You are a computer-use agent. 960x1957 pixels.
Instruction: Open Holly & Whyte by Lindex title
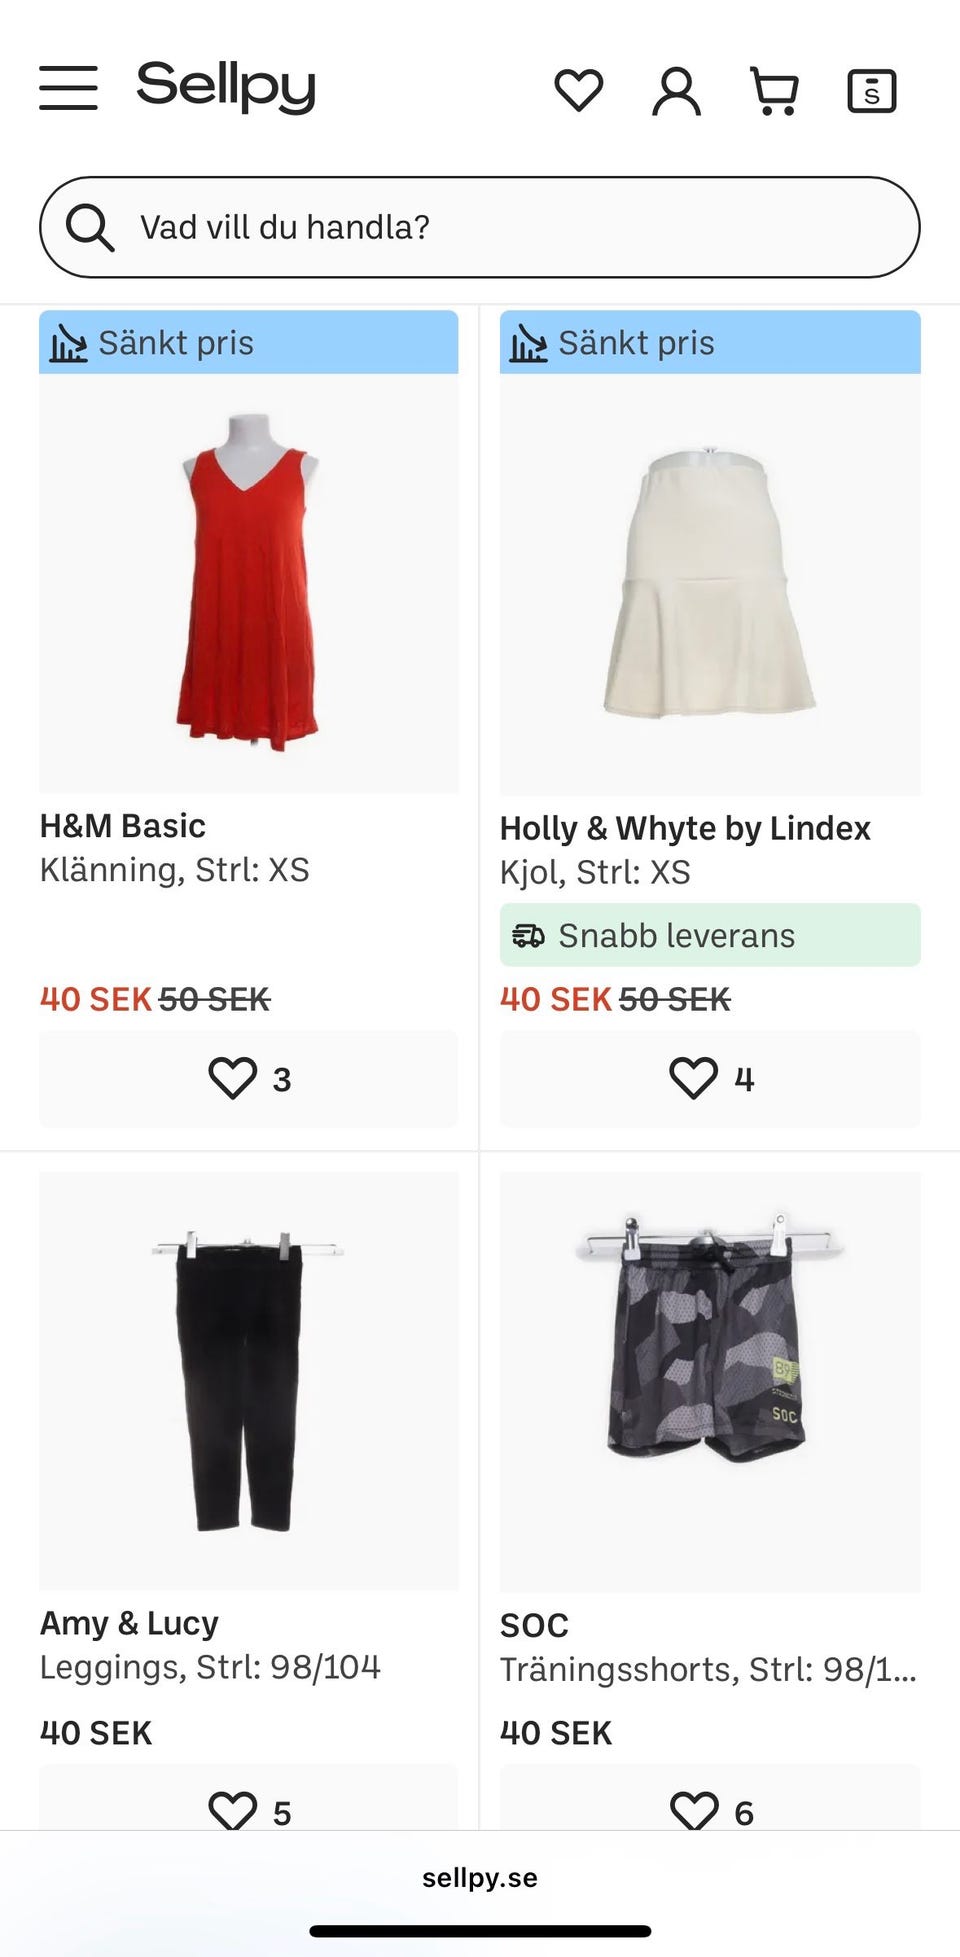tap(685, 828)
